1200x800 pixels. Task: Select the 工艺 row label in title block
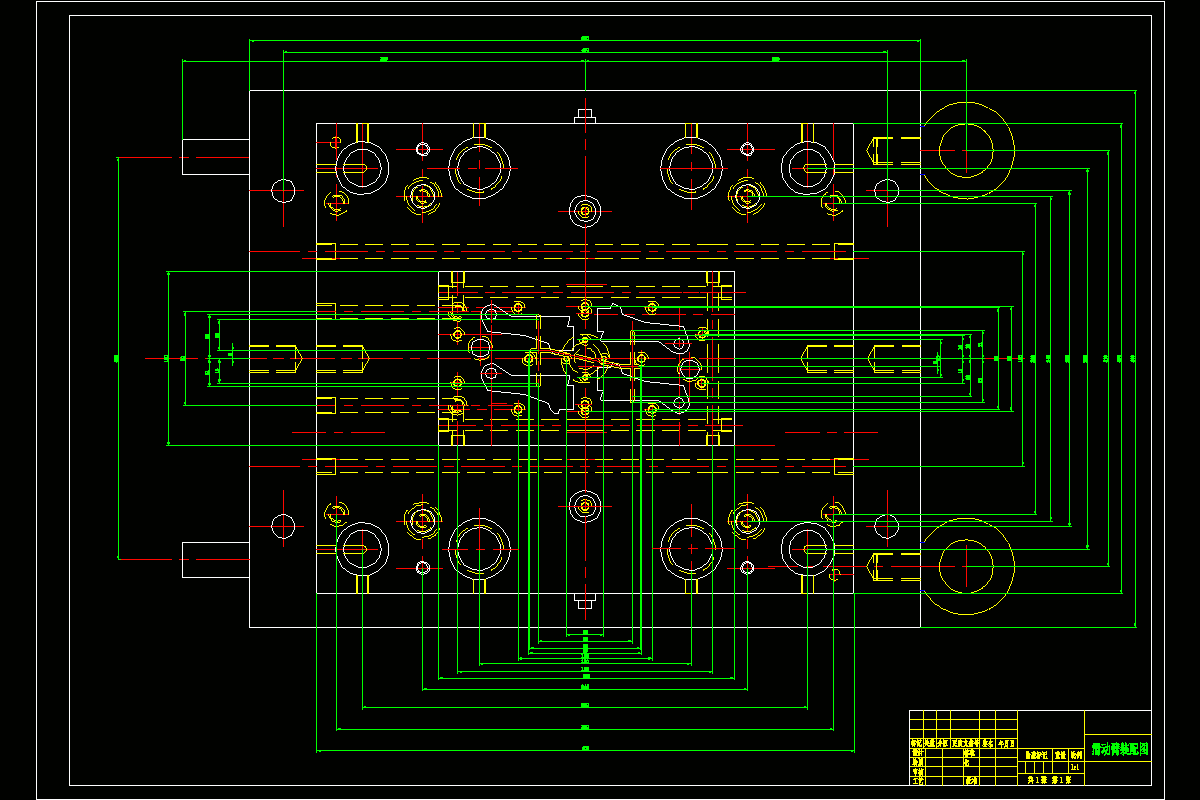918,781
